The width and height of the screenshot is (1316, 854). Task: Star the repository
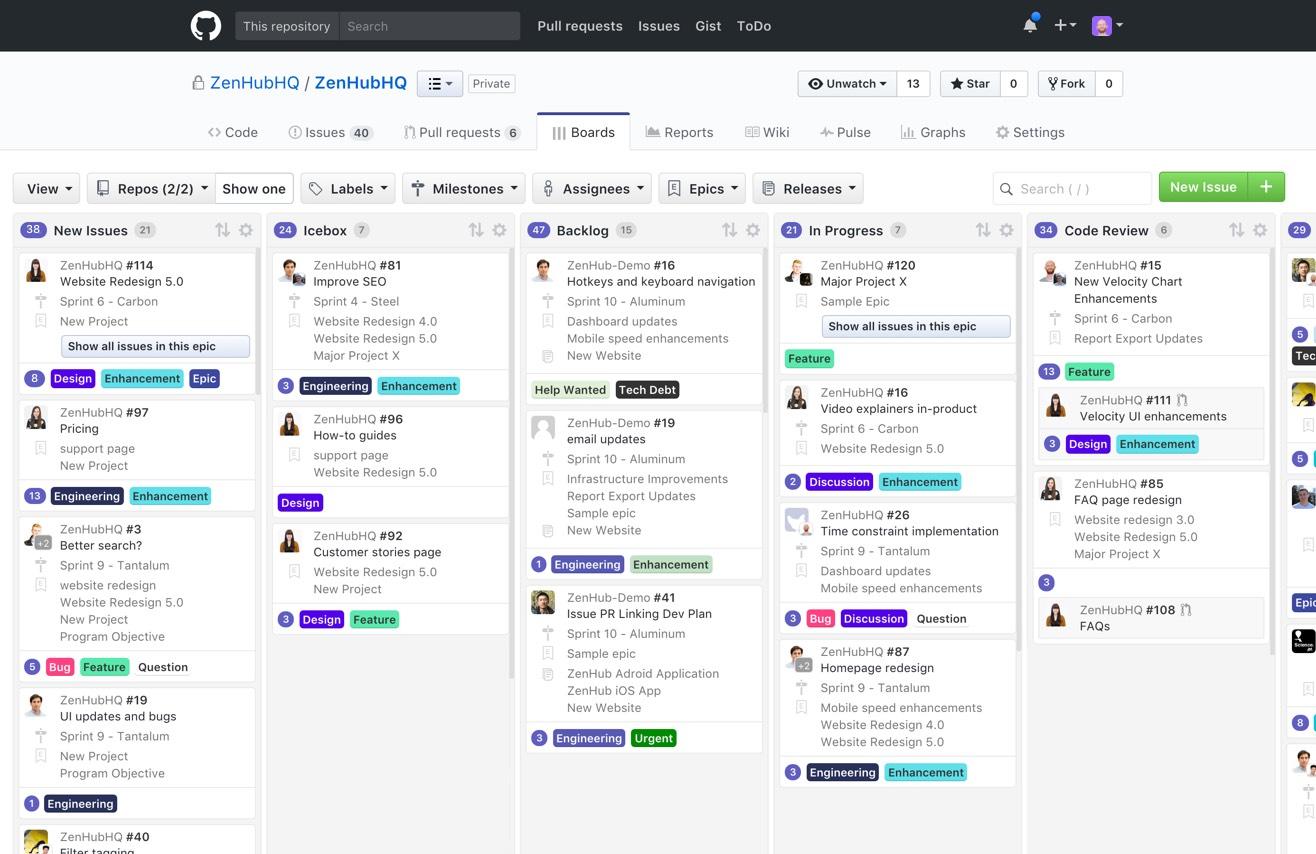pos(969,84)
